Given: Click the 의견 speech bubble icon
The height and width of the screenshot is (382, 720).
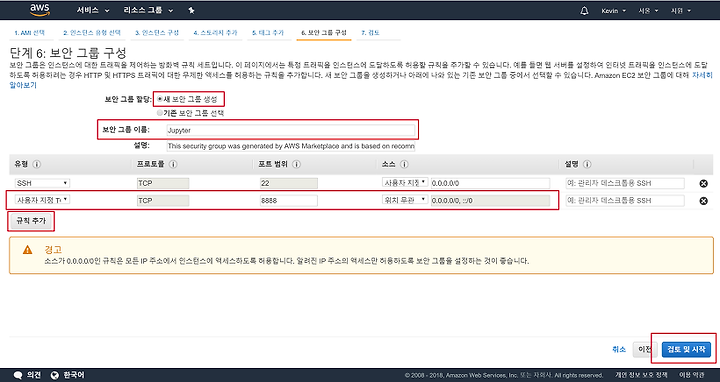Looking at the screenshot, I should pyautogui.click(x=18, y=375).
